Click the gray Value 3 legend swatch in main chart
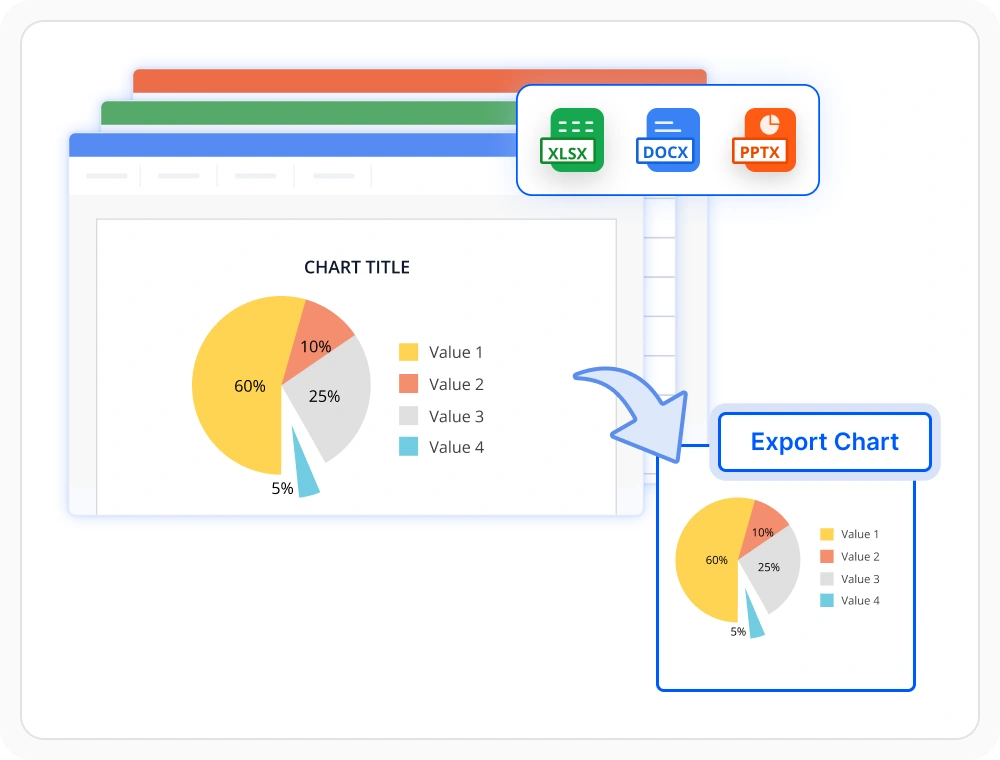 pyautogui.click(x=408, y=416)
